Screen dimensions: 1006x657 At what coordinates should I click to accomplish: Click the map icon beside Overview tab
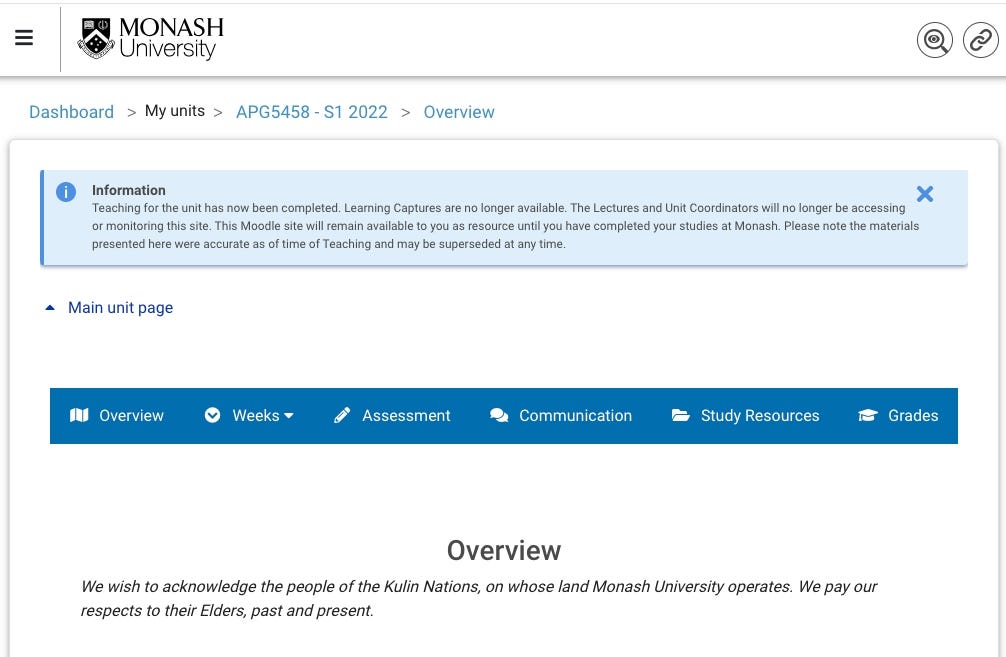(x=79, y=415)
